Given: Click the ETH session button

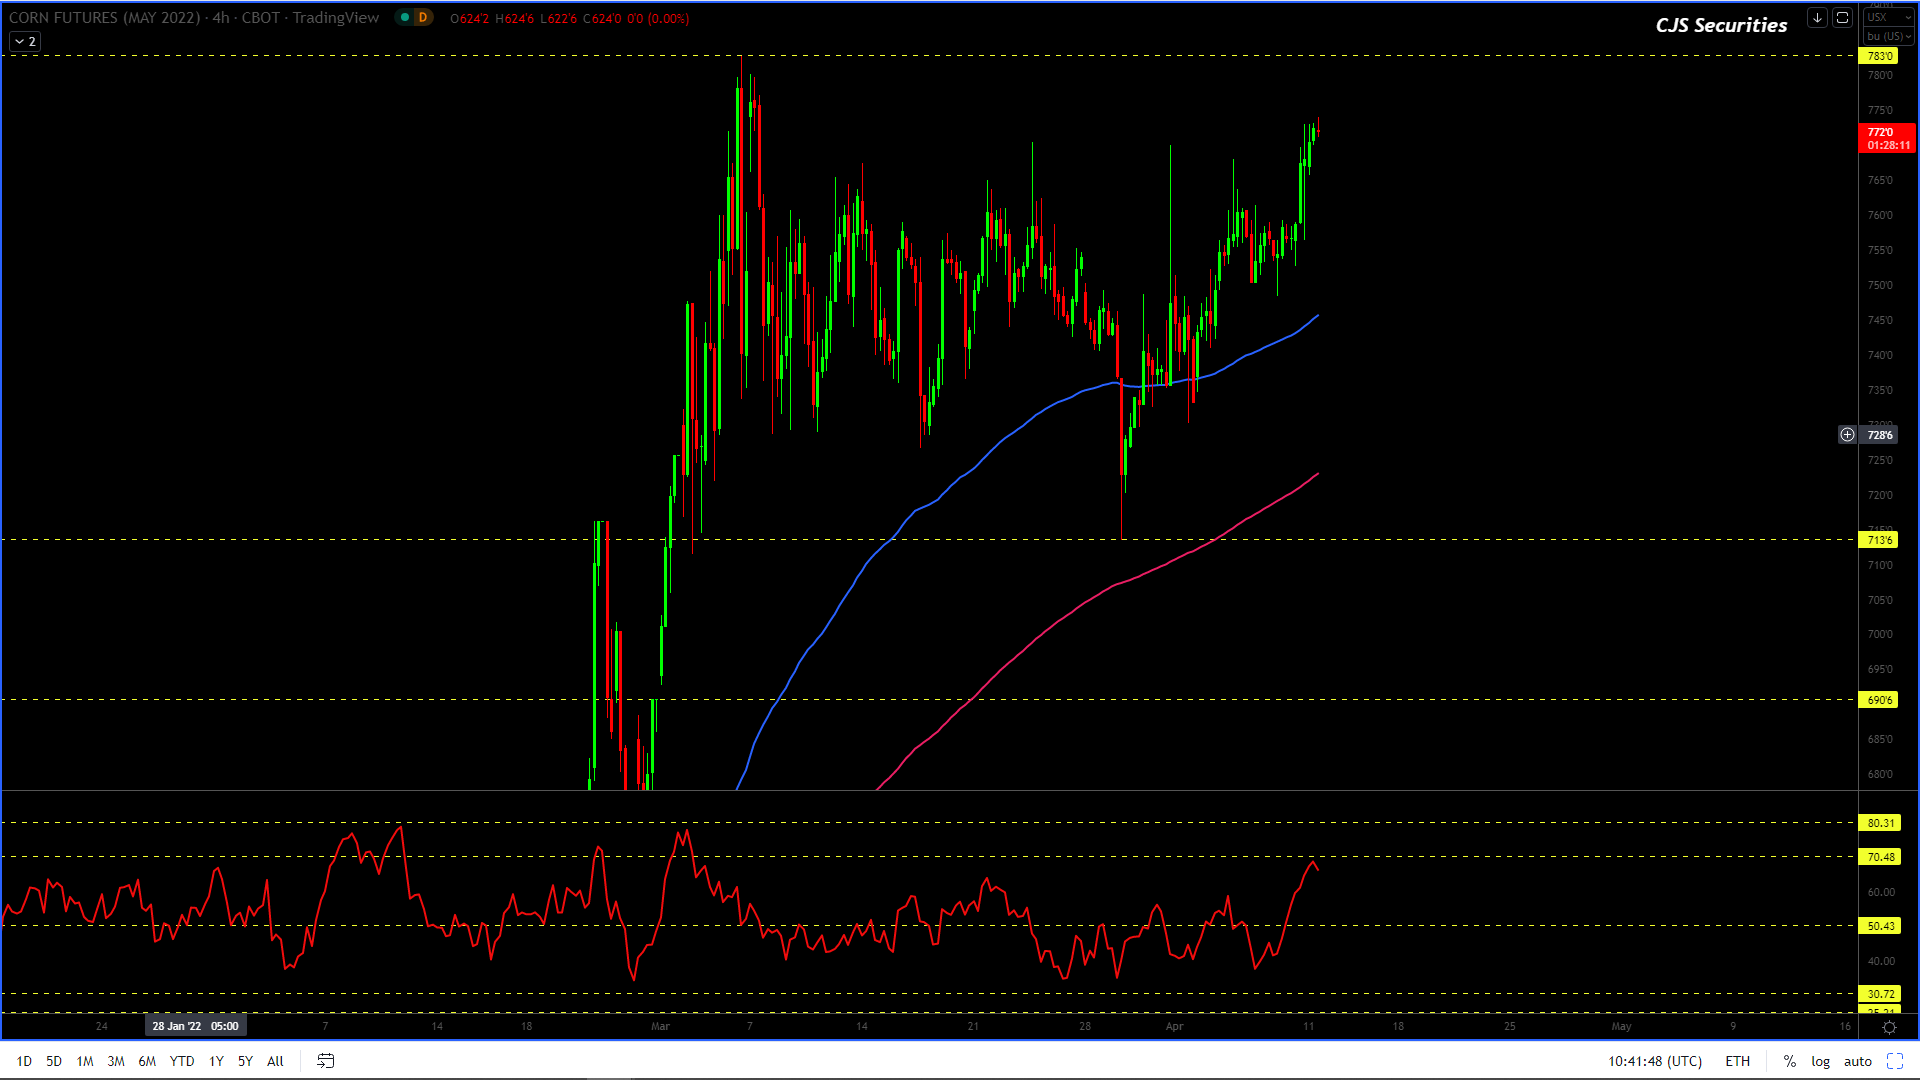Looking at the screenshot, I should point(1737,1061).
